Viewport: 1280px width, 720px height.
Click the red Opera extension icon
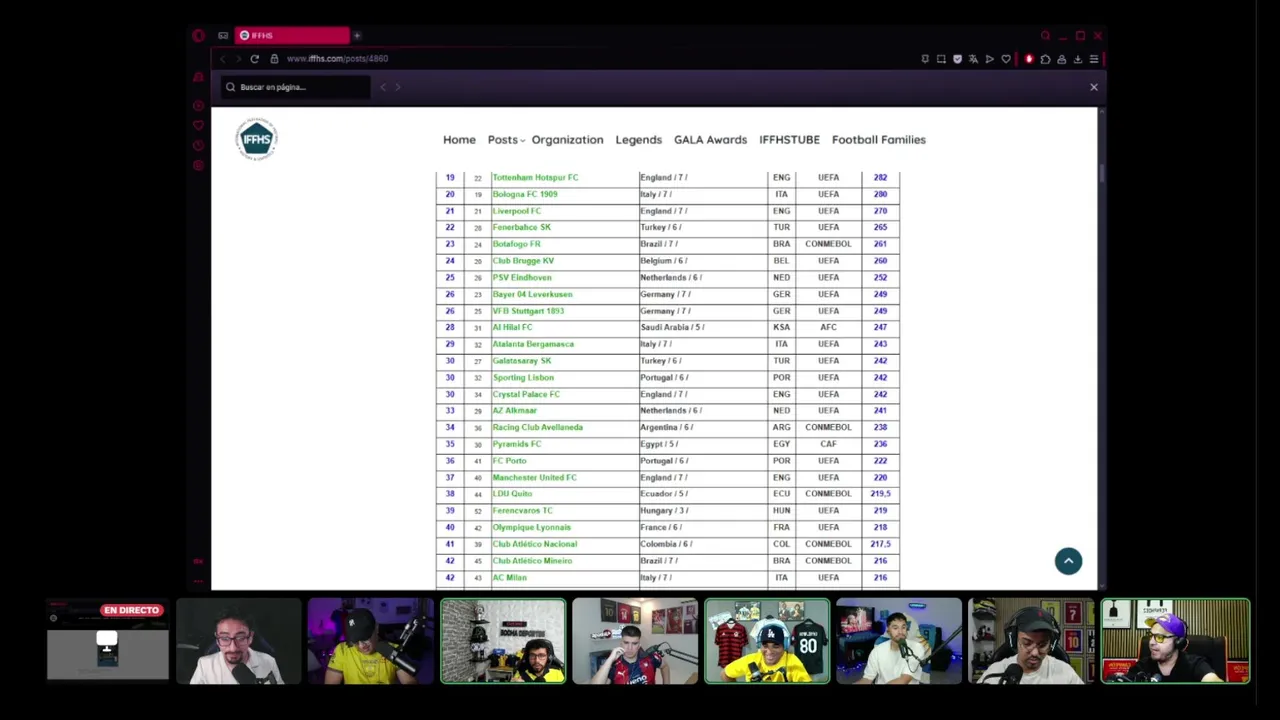coord(1029,59)
